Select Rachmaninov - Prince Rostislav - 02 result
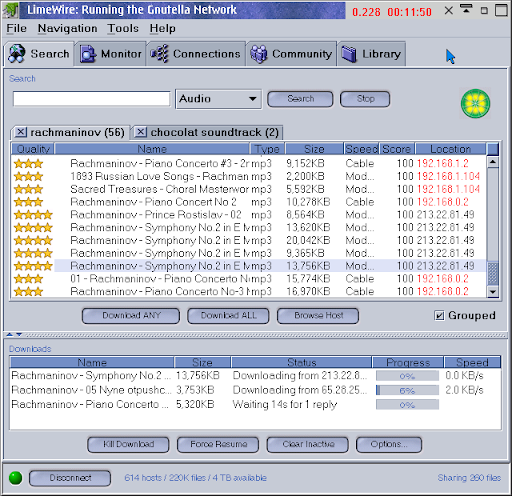512x496 pixels. (x=248, y=215)
